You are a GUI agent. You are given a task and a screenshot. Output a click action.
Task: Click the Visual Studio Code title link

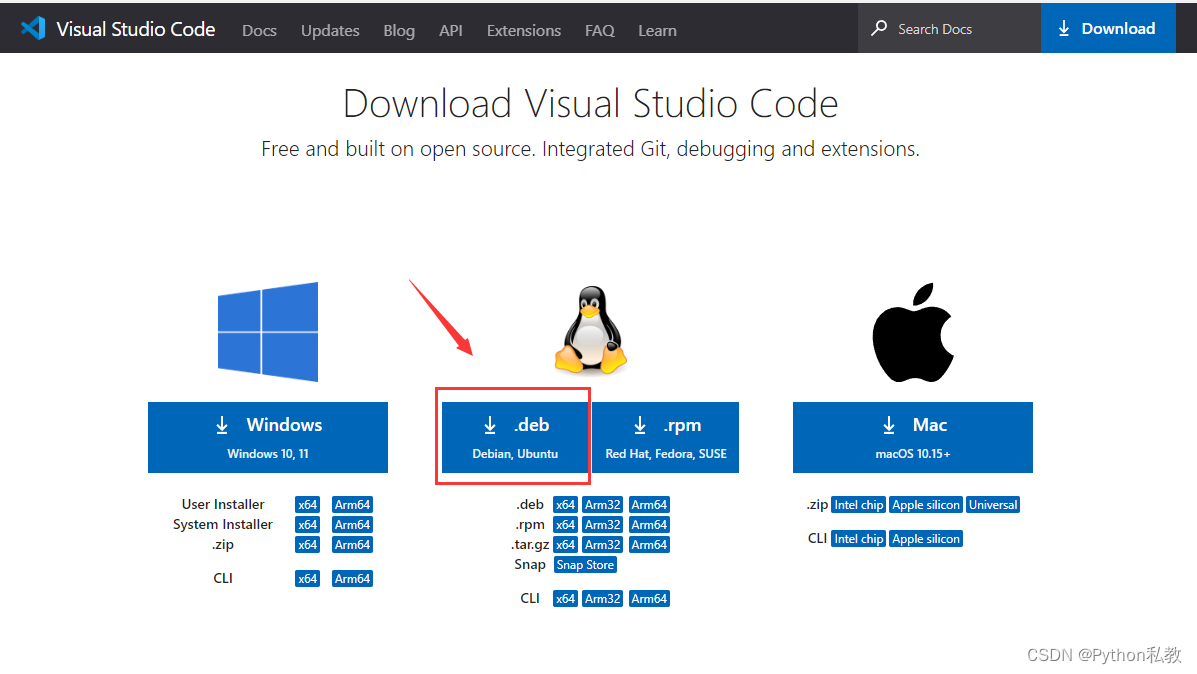coord(136,29)
